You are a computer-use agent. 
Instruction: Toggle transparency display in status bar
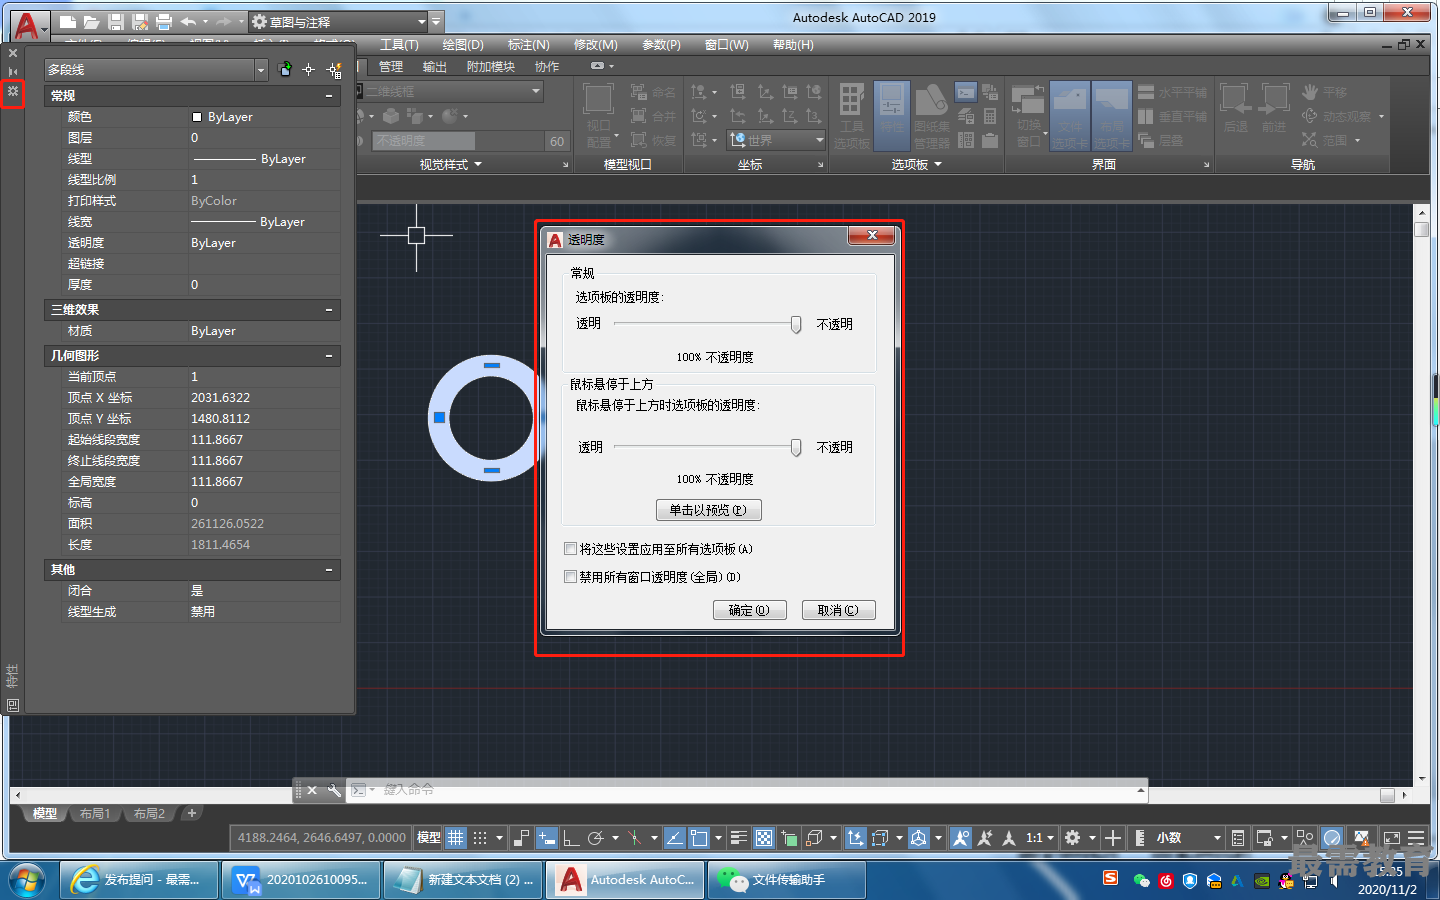(764, 838)
